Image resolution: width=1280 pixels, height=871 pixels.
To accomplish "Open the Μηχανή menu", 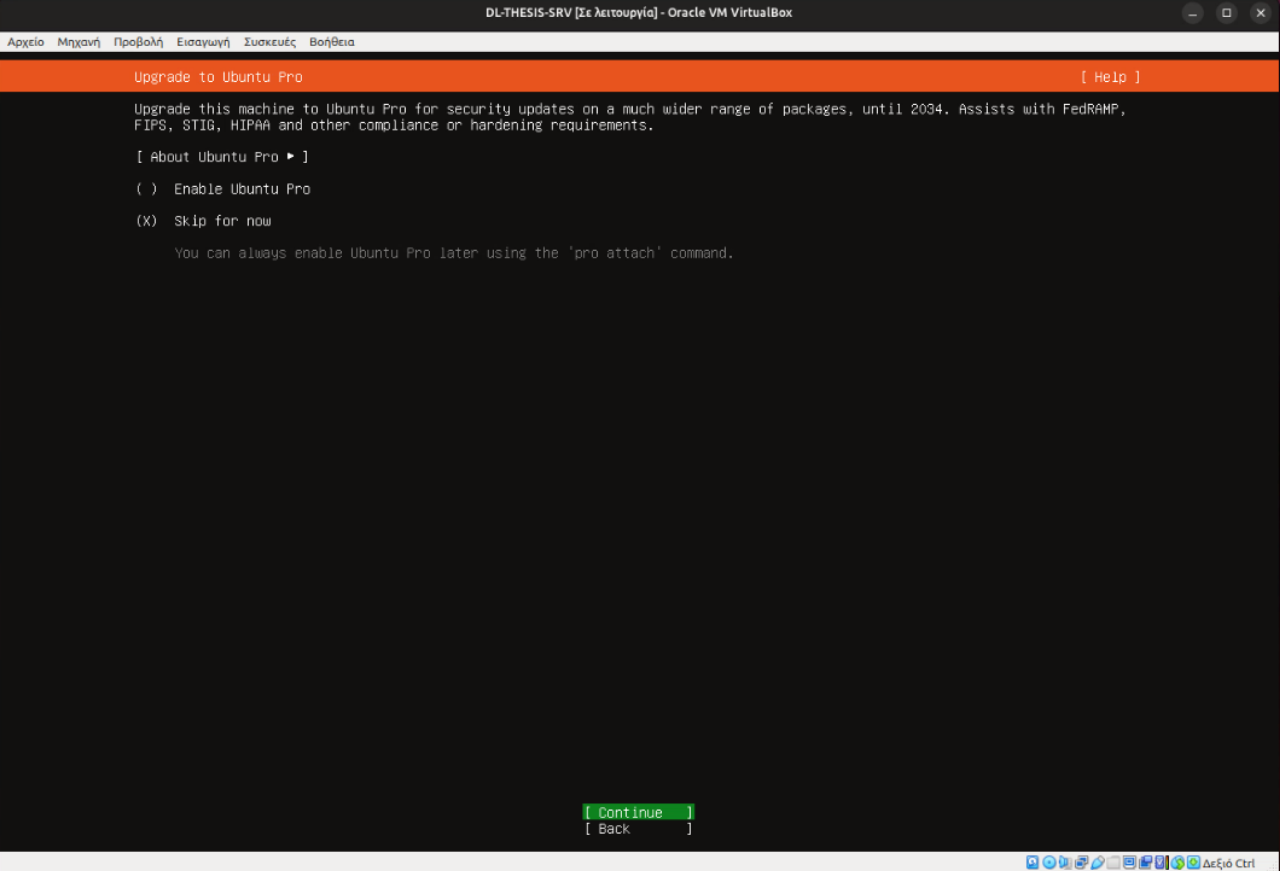I will point(79,42).
